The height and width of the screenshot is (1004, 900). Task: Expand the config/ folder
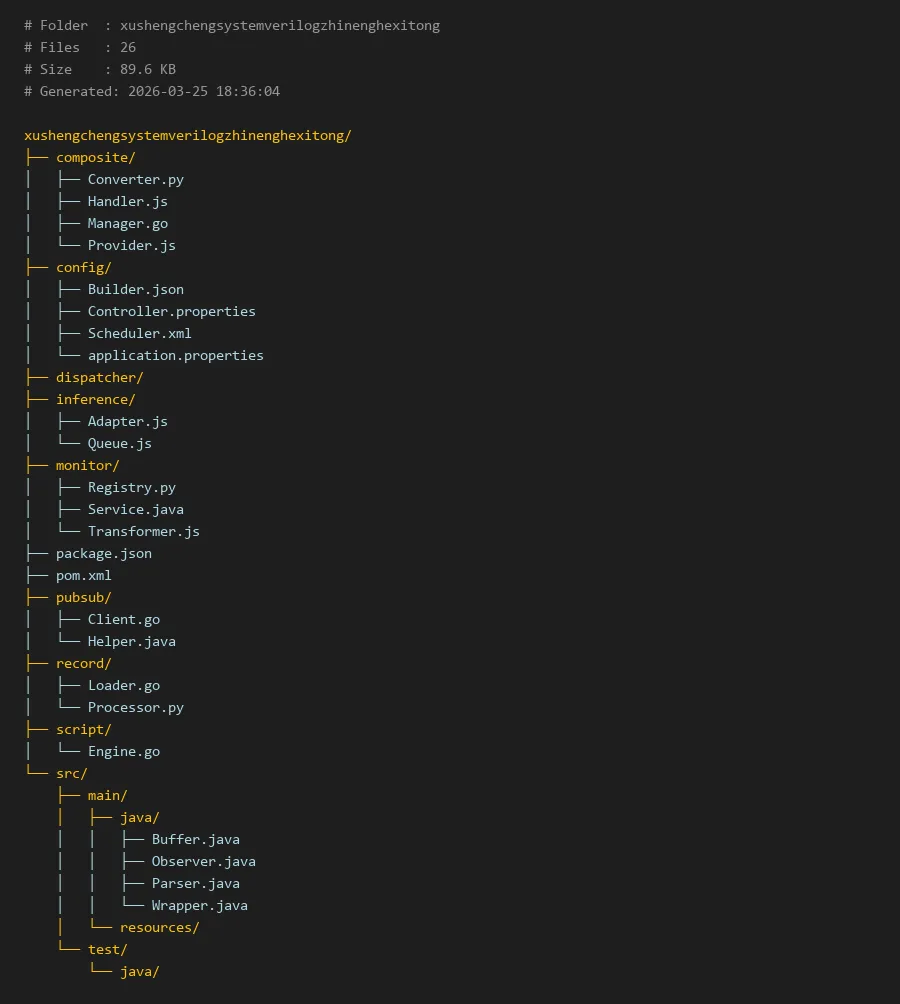[x=83, y=267]
